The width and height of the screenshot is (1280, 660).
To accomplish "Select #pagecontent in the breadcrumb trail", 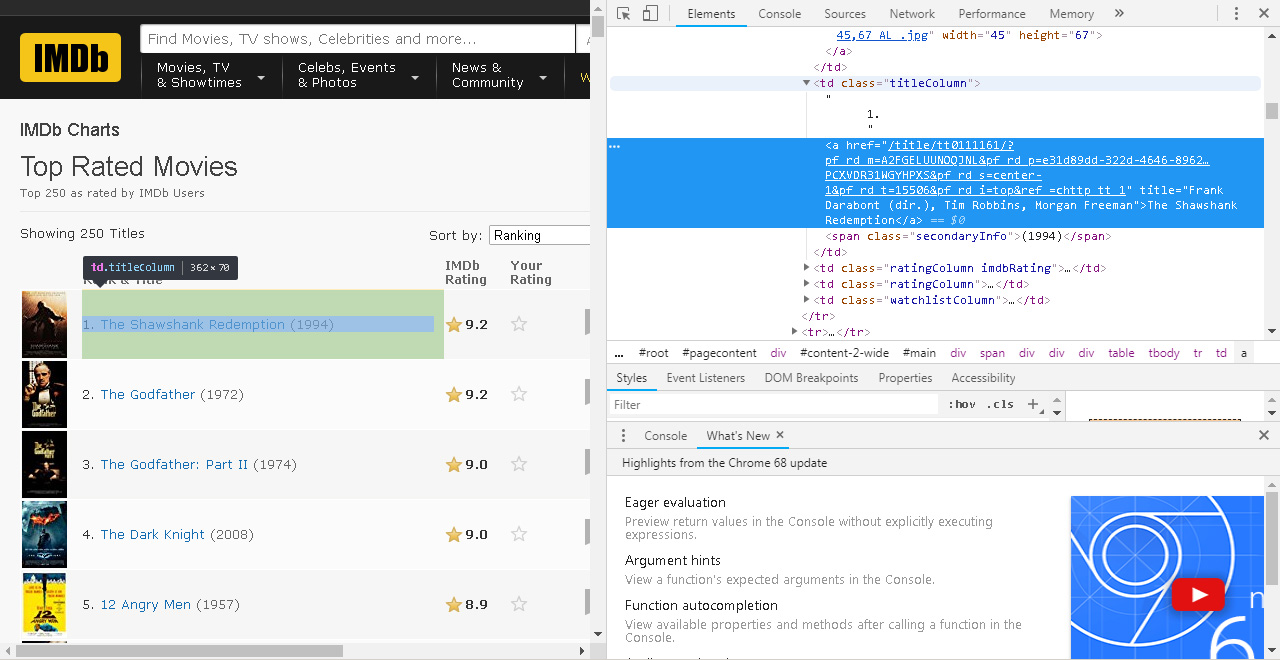I will click(719, 353).
